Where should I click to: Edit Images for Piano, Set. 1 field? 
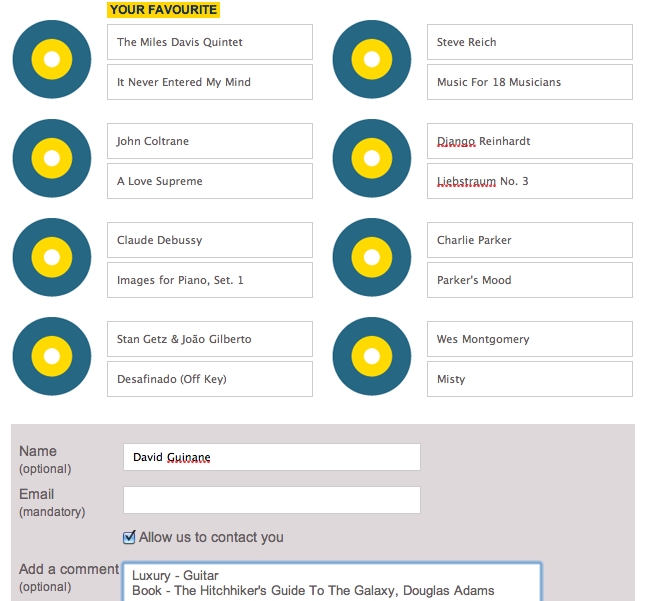pyautogui.click(x=210, y=280)
